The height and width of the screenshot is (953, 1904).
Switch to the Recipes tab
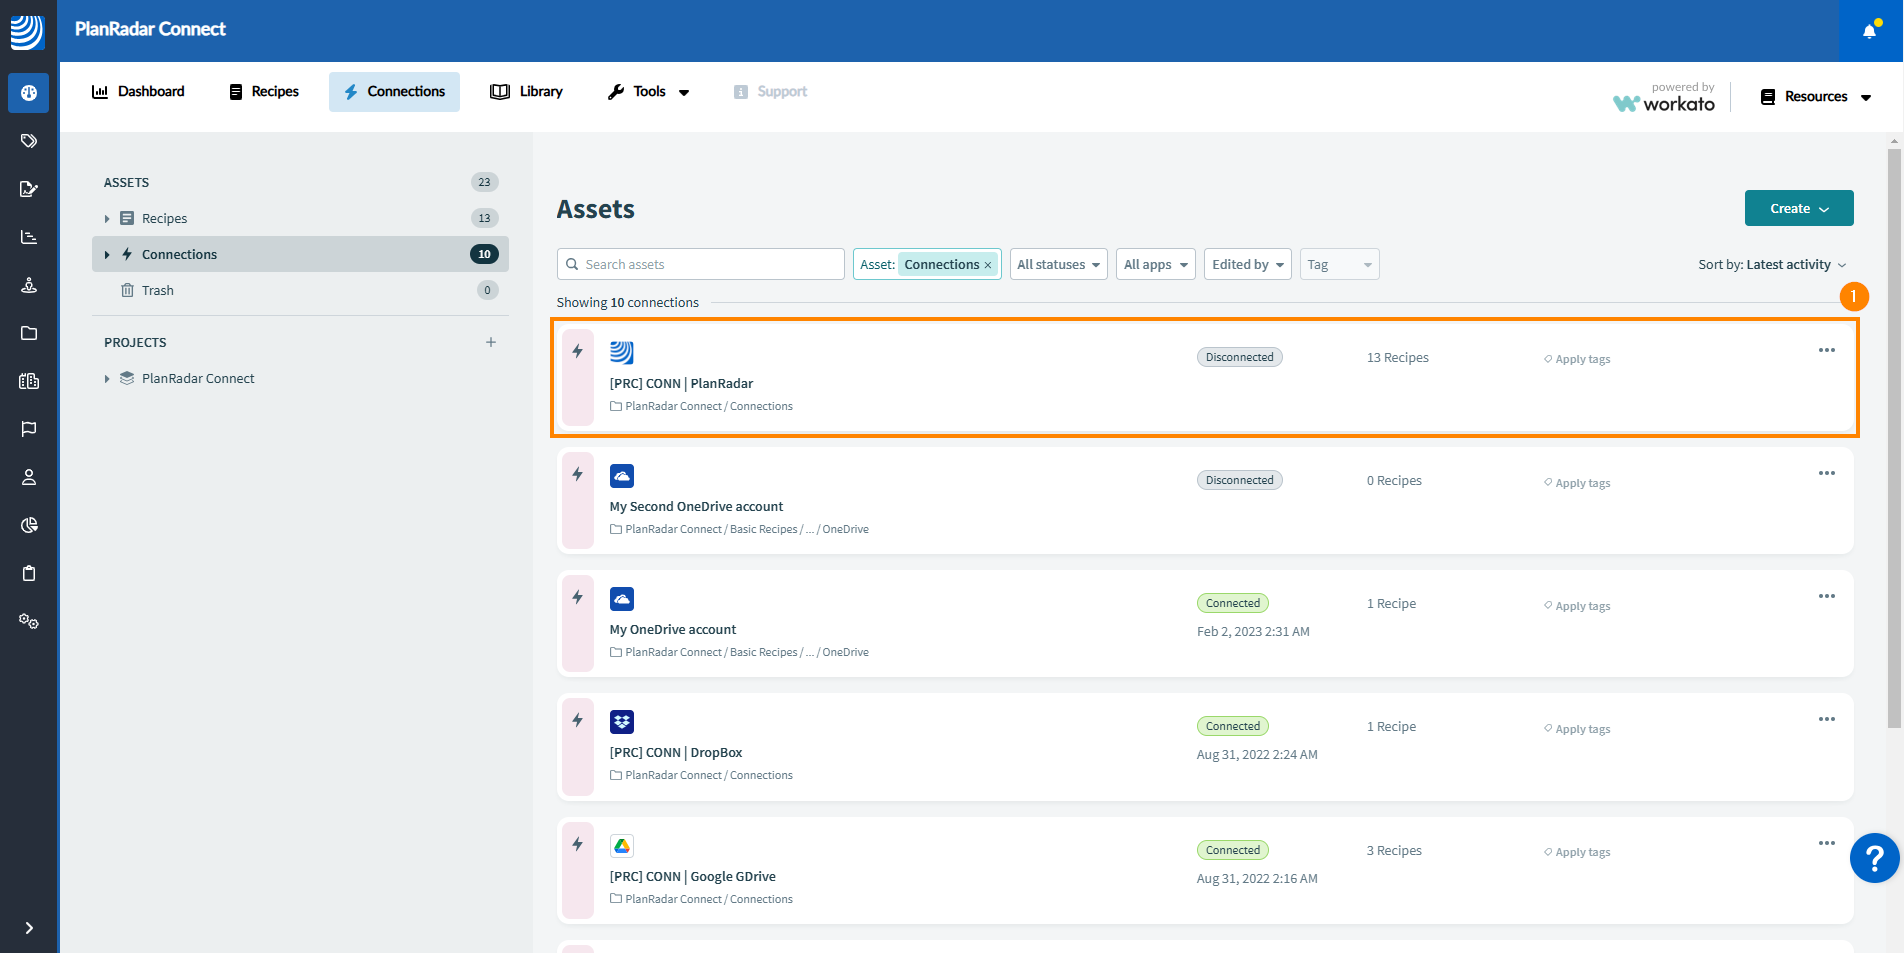264,91
